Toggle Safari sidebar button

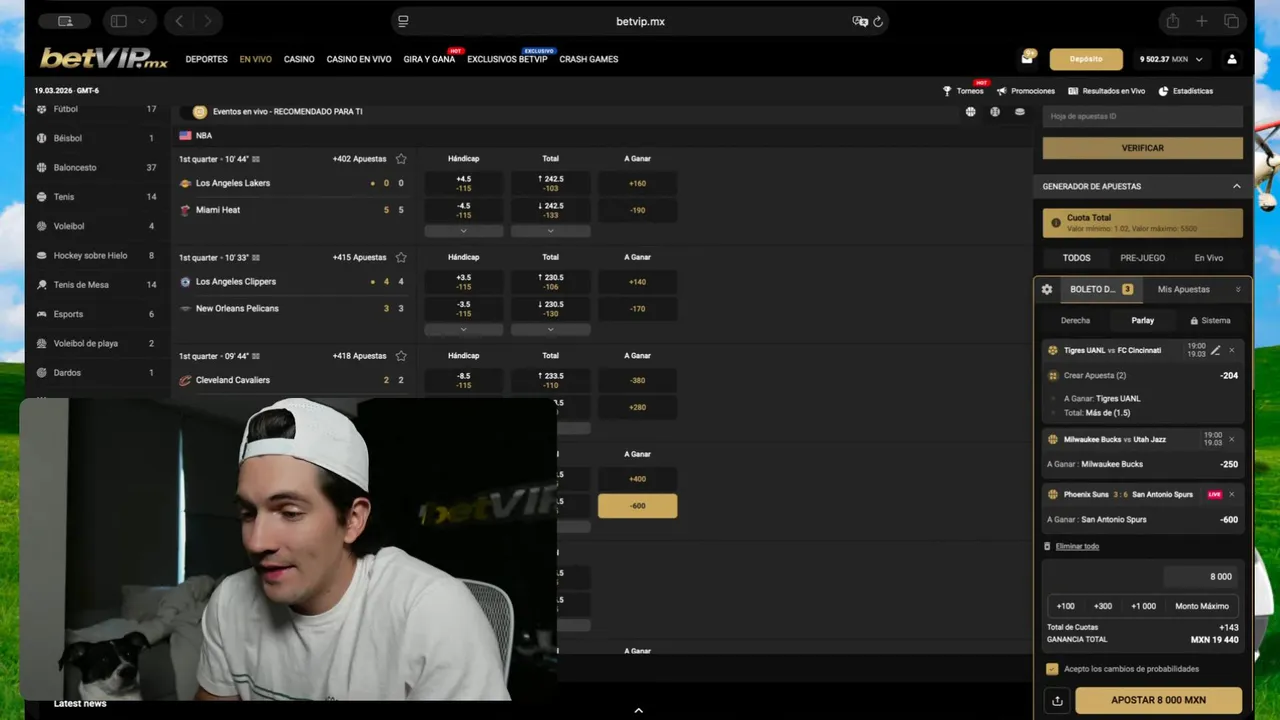tap(119, 21)
